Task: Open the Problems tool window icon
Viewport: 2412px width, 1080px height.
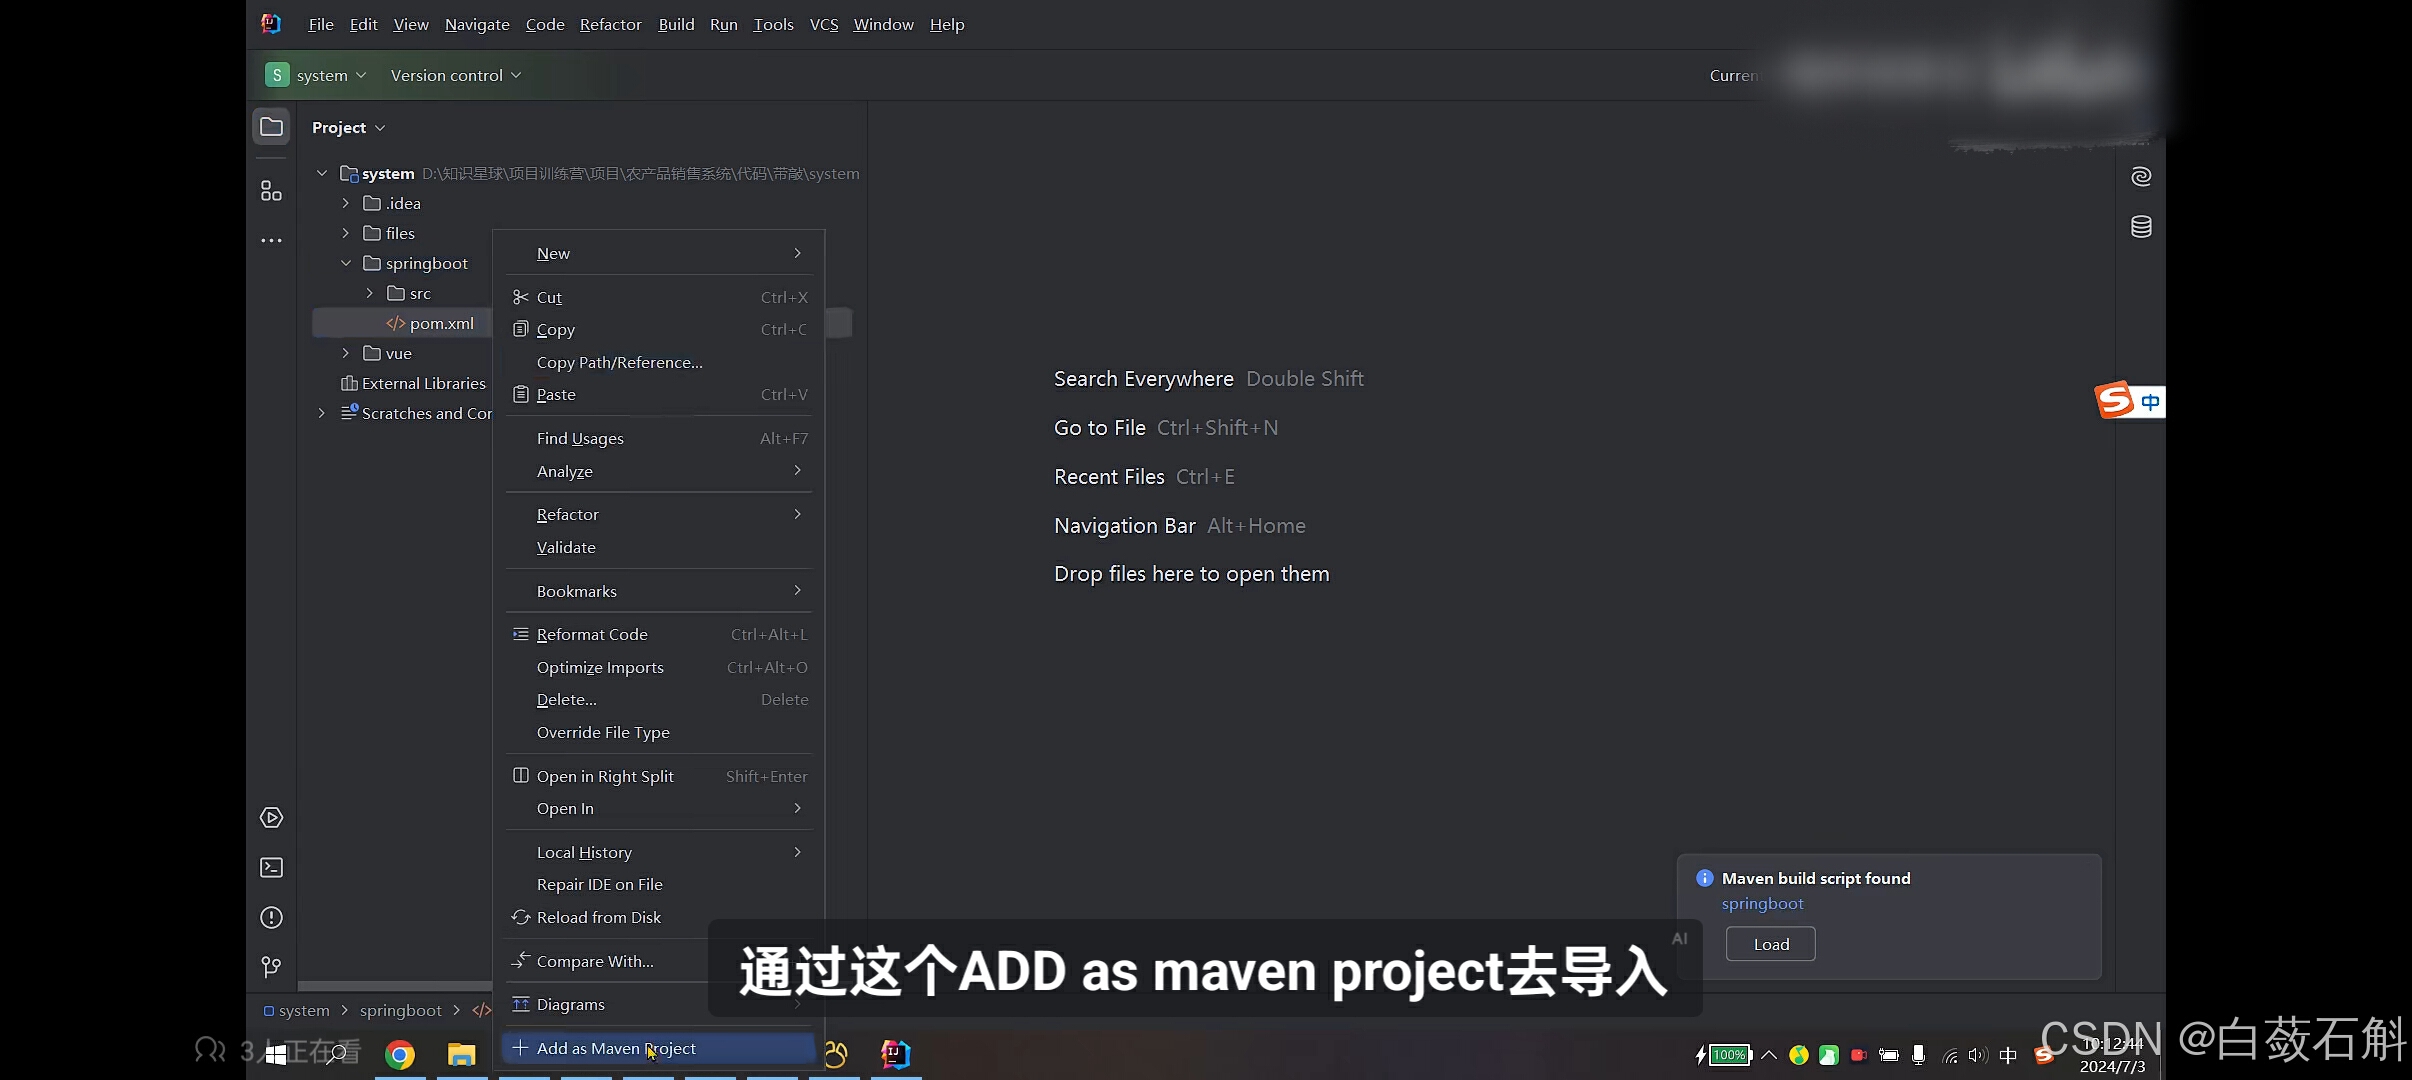Action: 271,917
